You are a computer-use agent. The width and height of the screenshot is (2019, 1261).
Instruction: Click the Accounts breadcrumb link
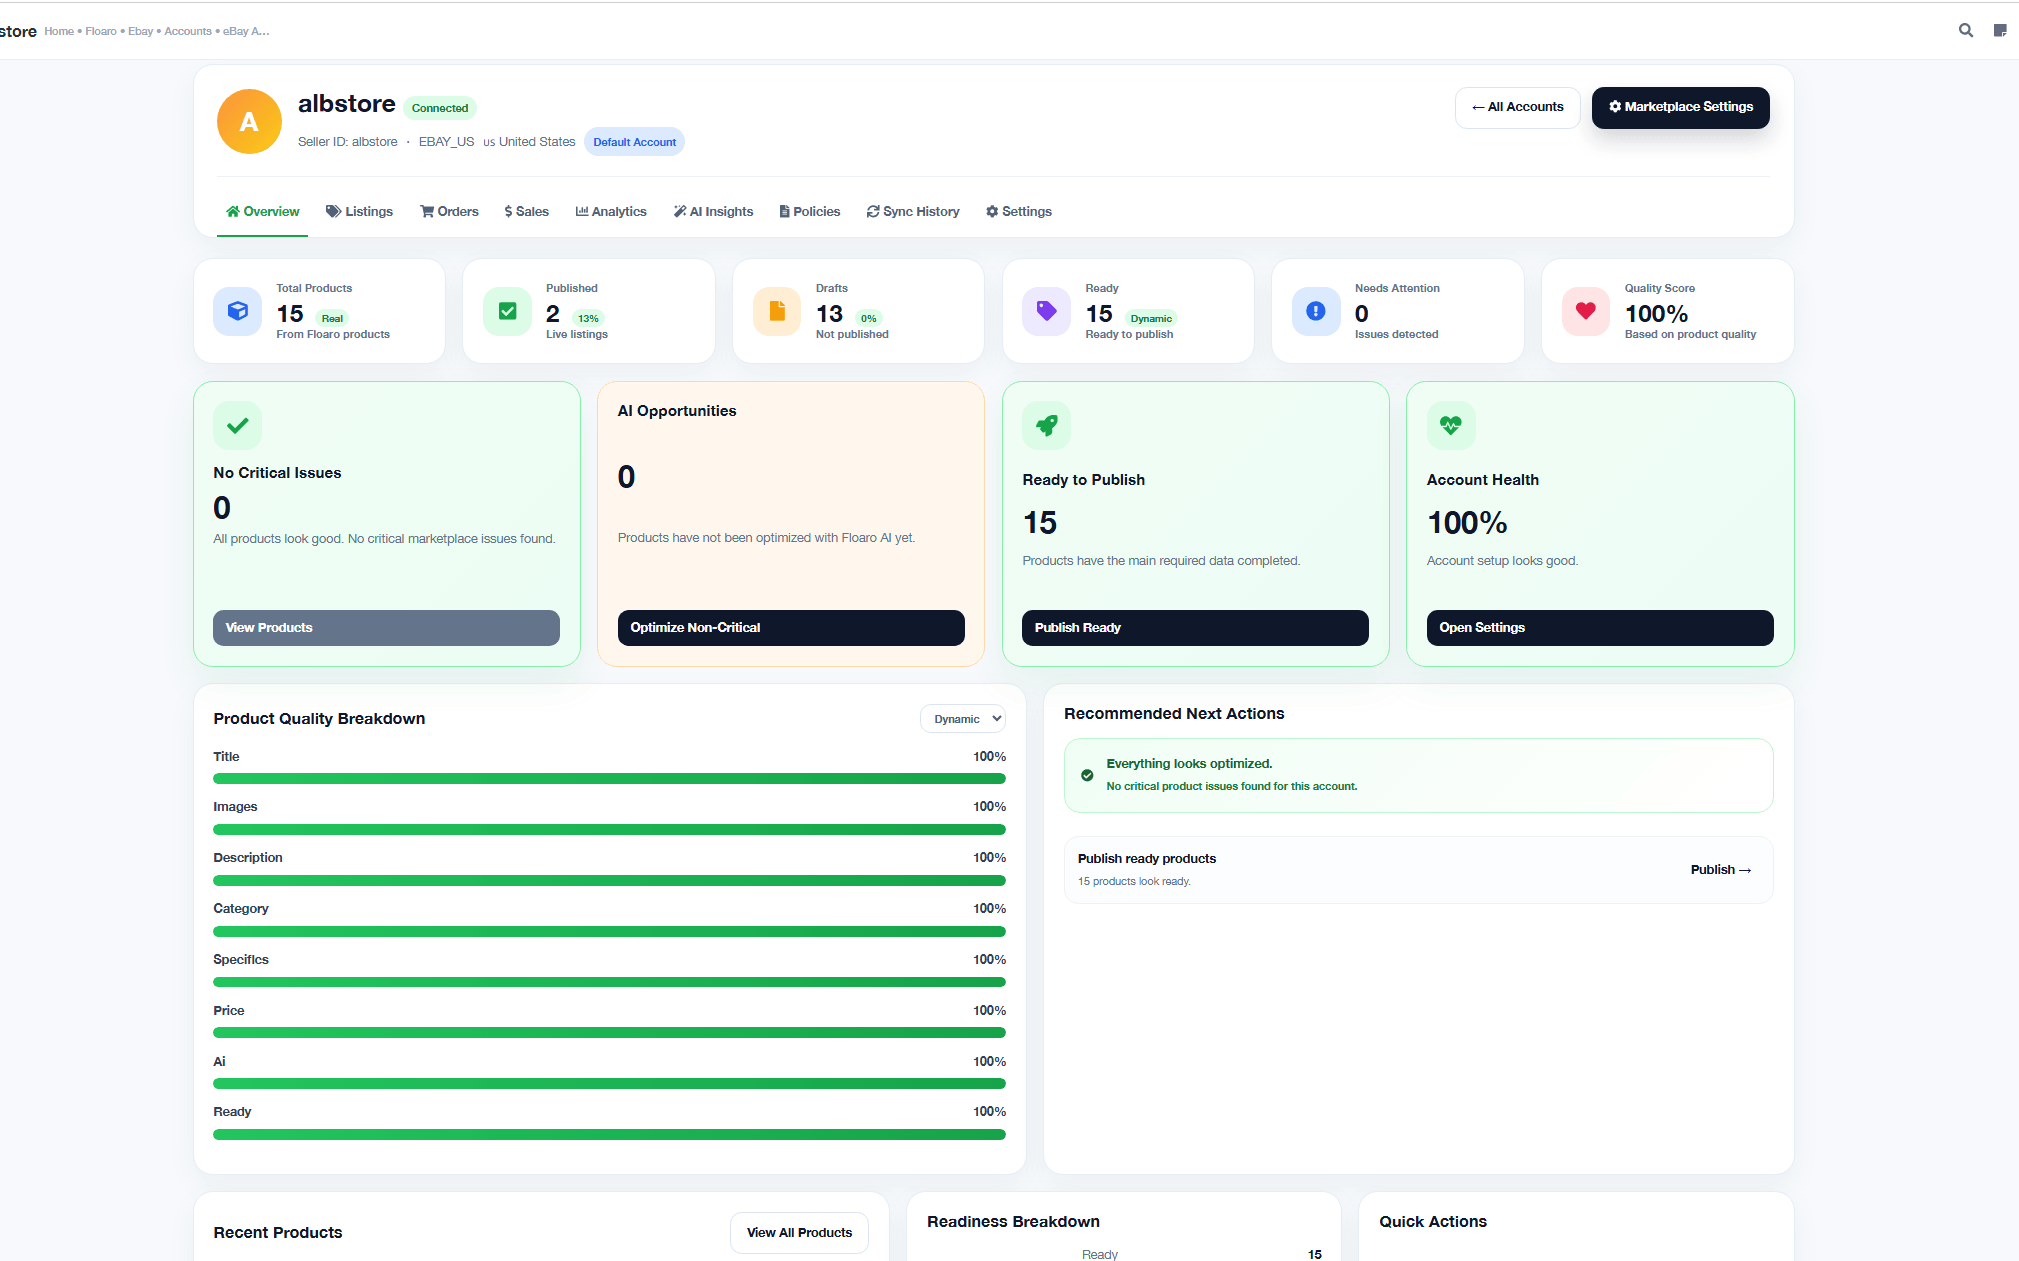(188, 31)
